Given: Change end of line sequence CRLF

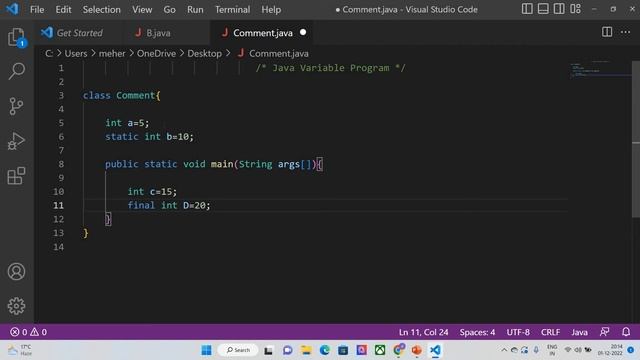Looking at the screenshot, I should click(550, 332).
